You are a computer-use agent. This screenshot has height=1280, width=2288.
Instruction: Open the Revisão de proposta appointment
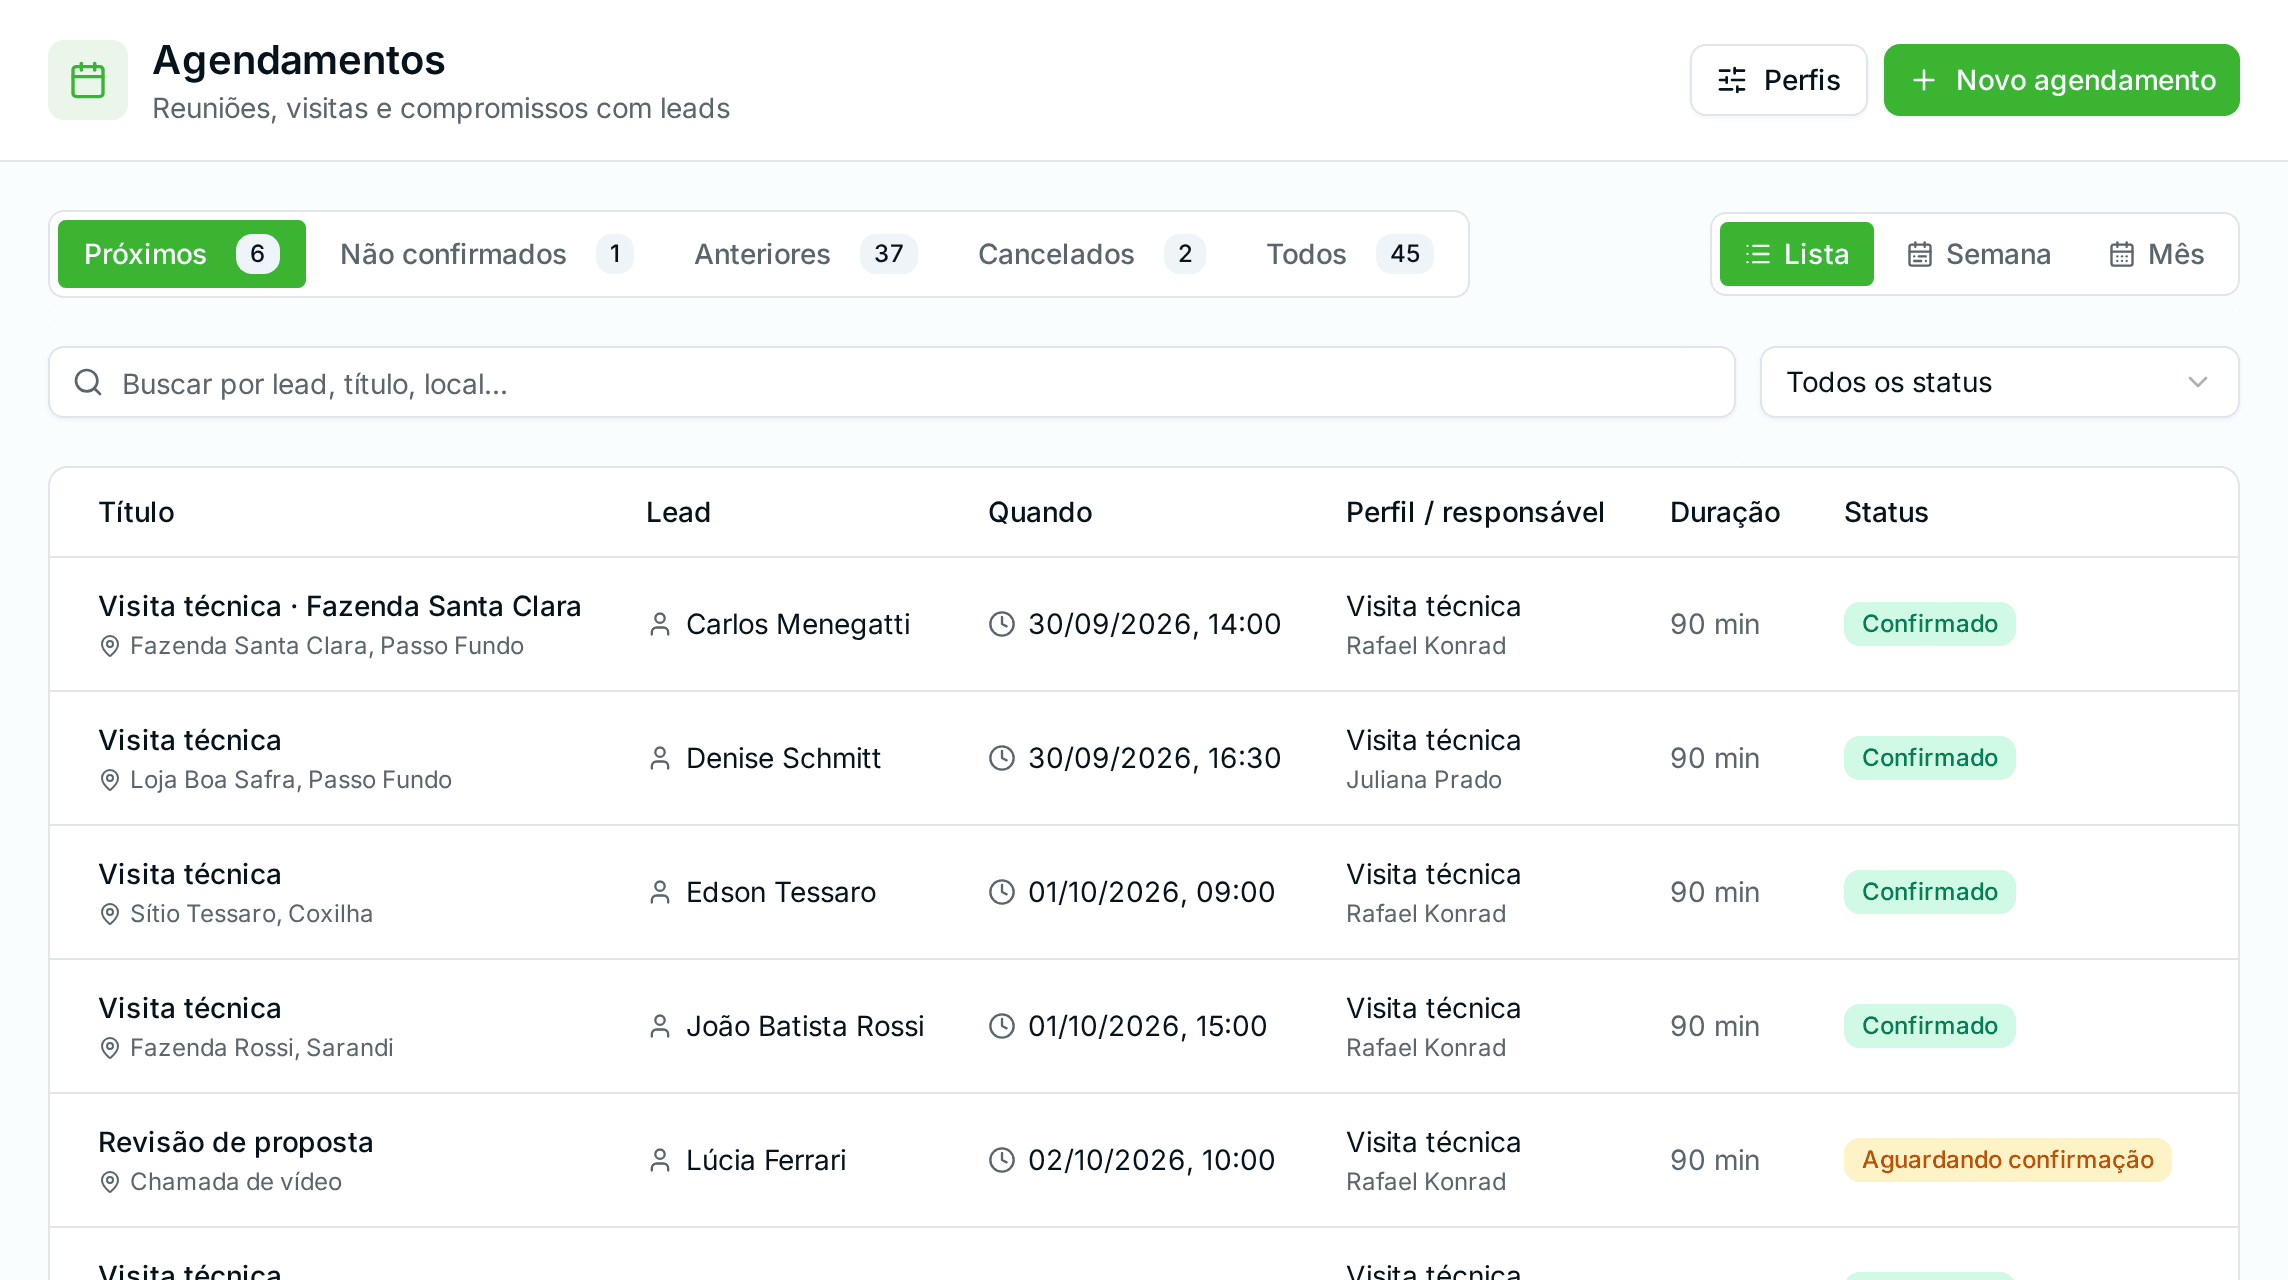coord(1144,1160)
